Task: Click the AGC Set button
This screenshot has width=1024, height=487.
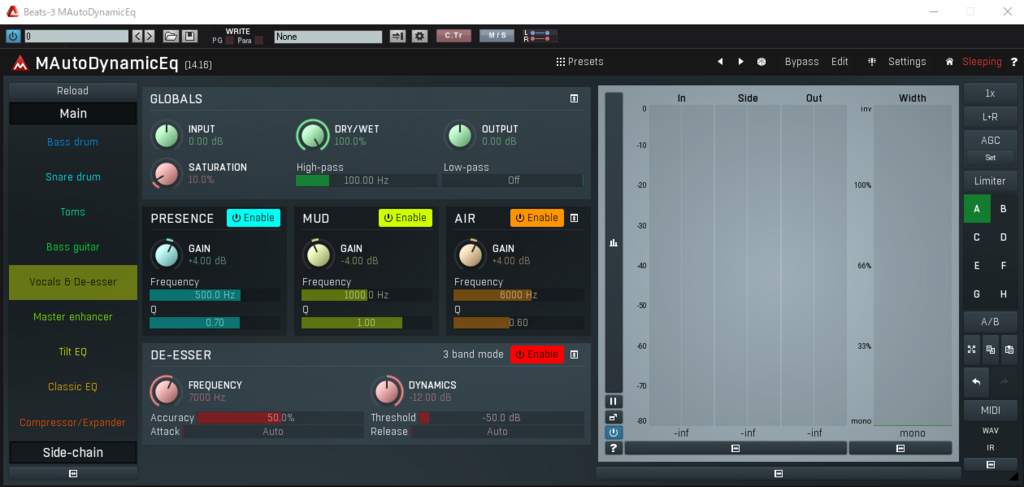Action: coord(990,157)
